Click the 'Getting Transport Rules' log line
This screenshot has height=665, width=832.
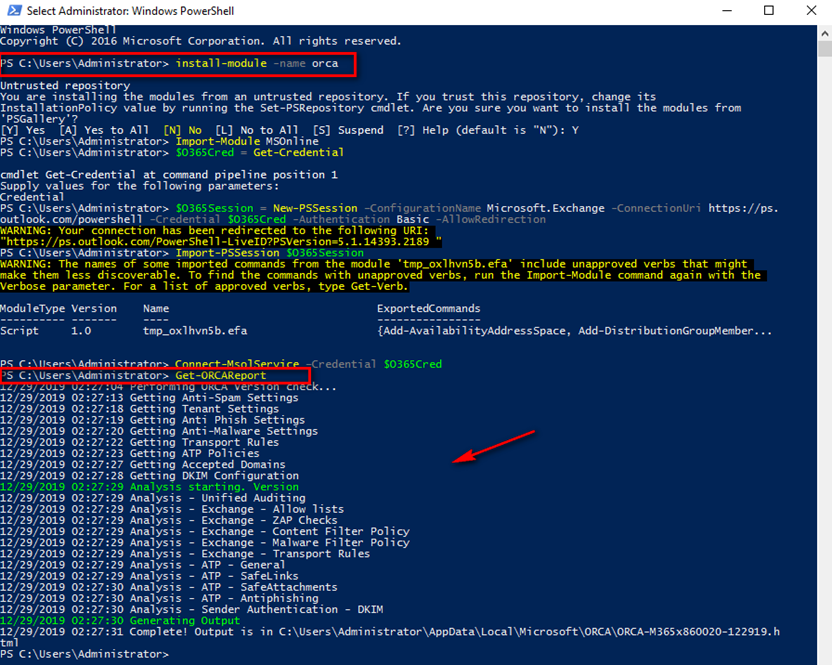(140, 442)
